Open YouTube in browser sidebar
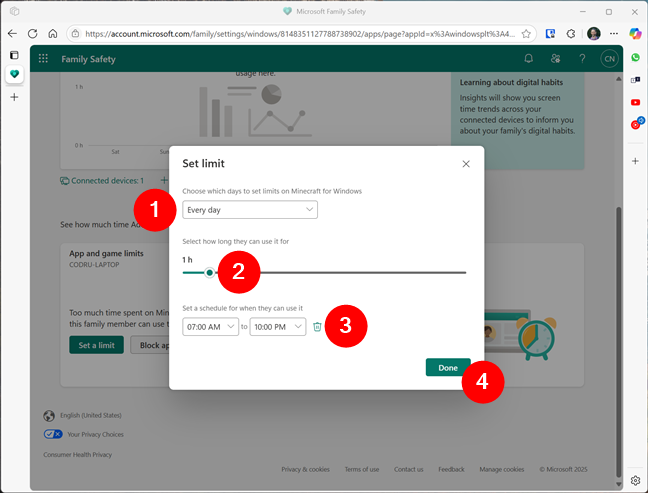The image size is (648, 493). [636, 102]
